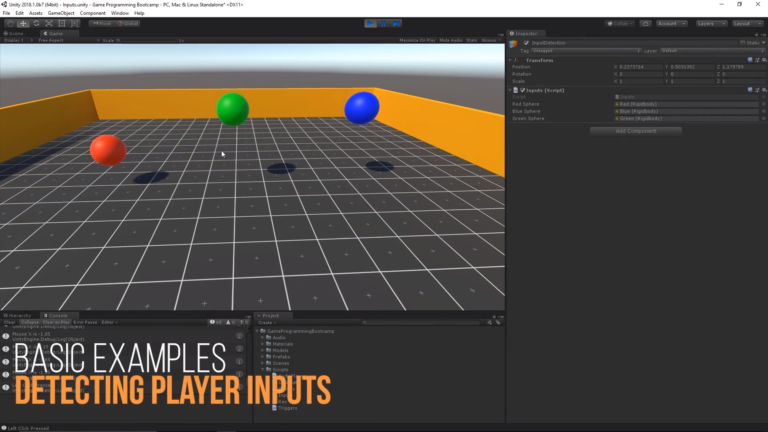This screenshot has height=432, width=768.
Task: Toggle Clear on Play in Console
Action: pos(56,322)
